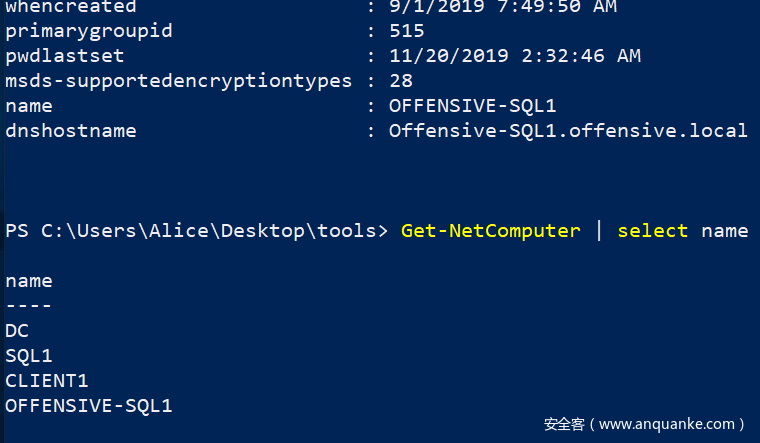Screen dimensions: 760x443
Task: Select the SQL1 computer entry
Action: tap(28, 355)
